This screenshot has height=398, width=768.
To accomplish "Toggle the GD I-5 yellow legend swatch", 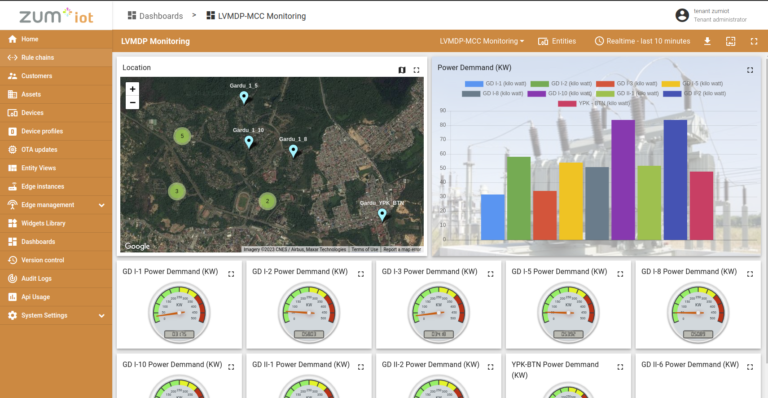I will [x=671, y=84].
